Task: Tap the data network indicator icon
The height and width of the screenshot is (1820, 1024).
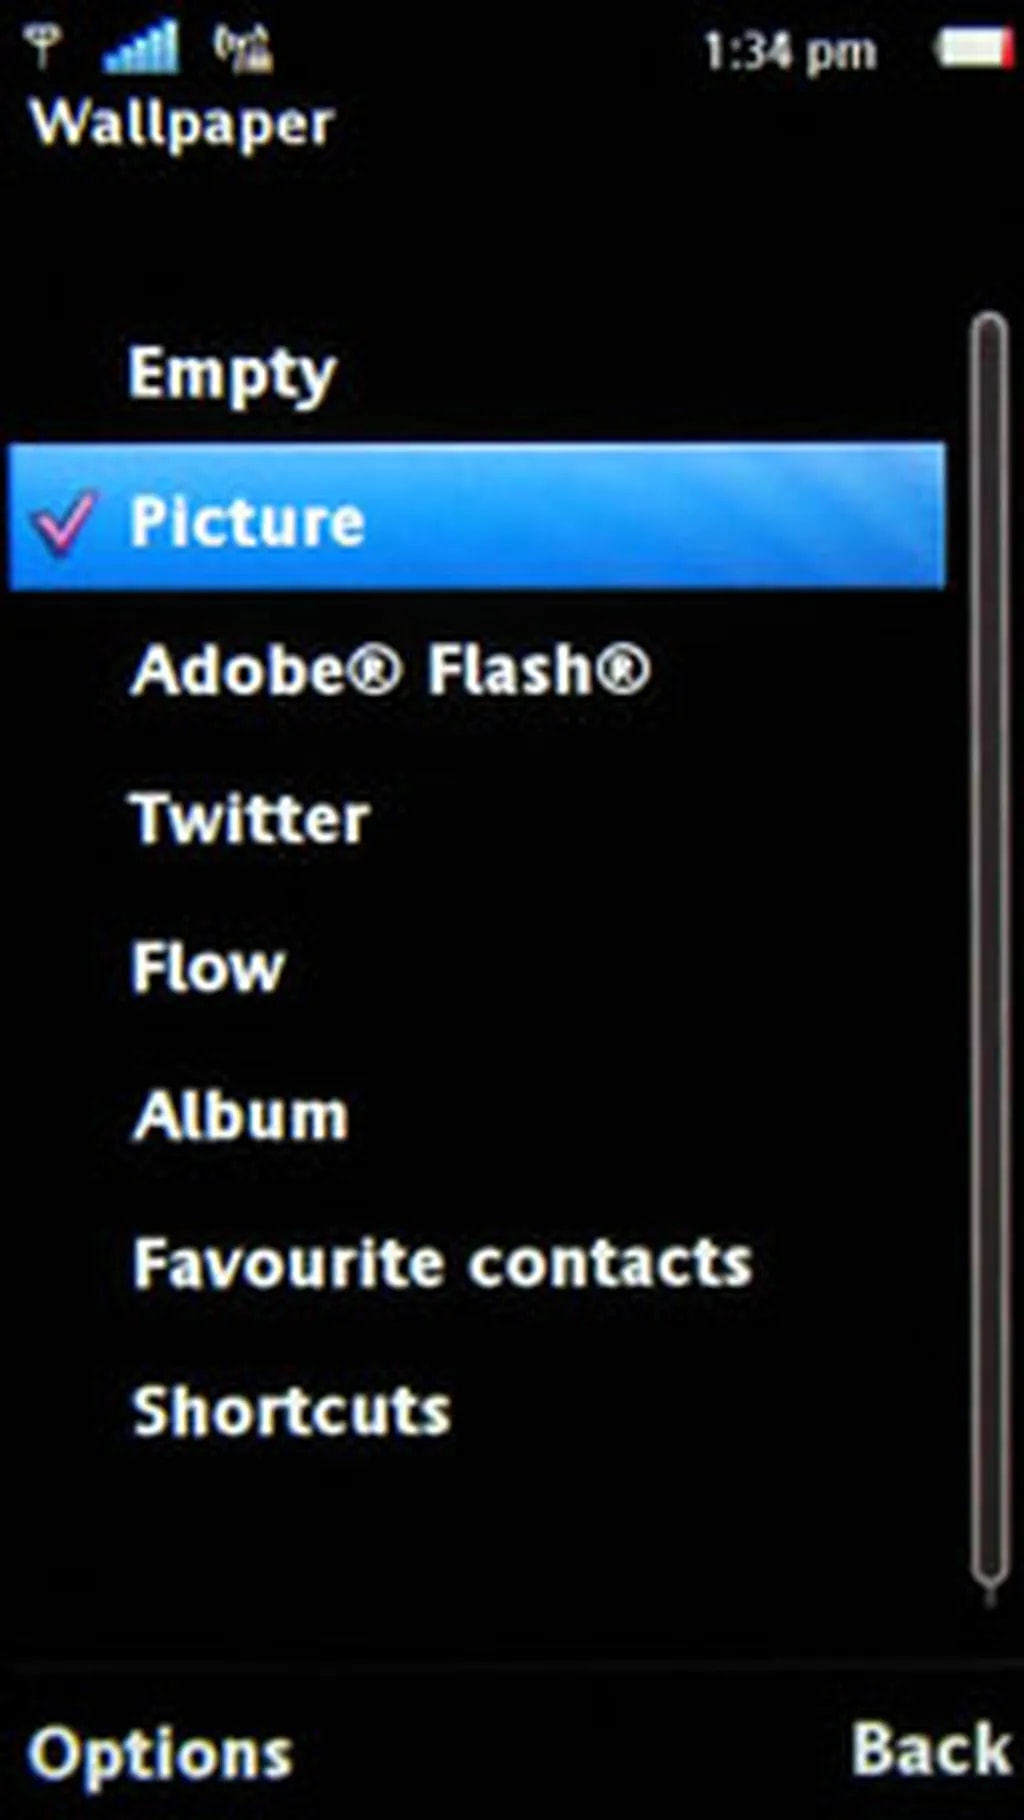Action: [x=243, y=48]
